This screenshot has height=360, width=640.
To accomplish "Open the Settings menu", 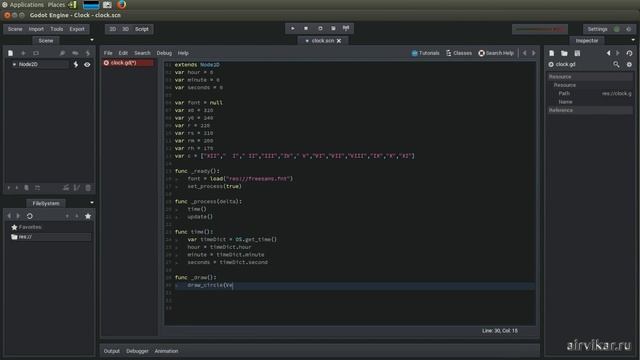I will click(597, 29).
